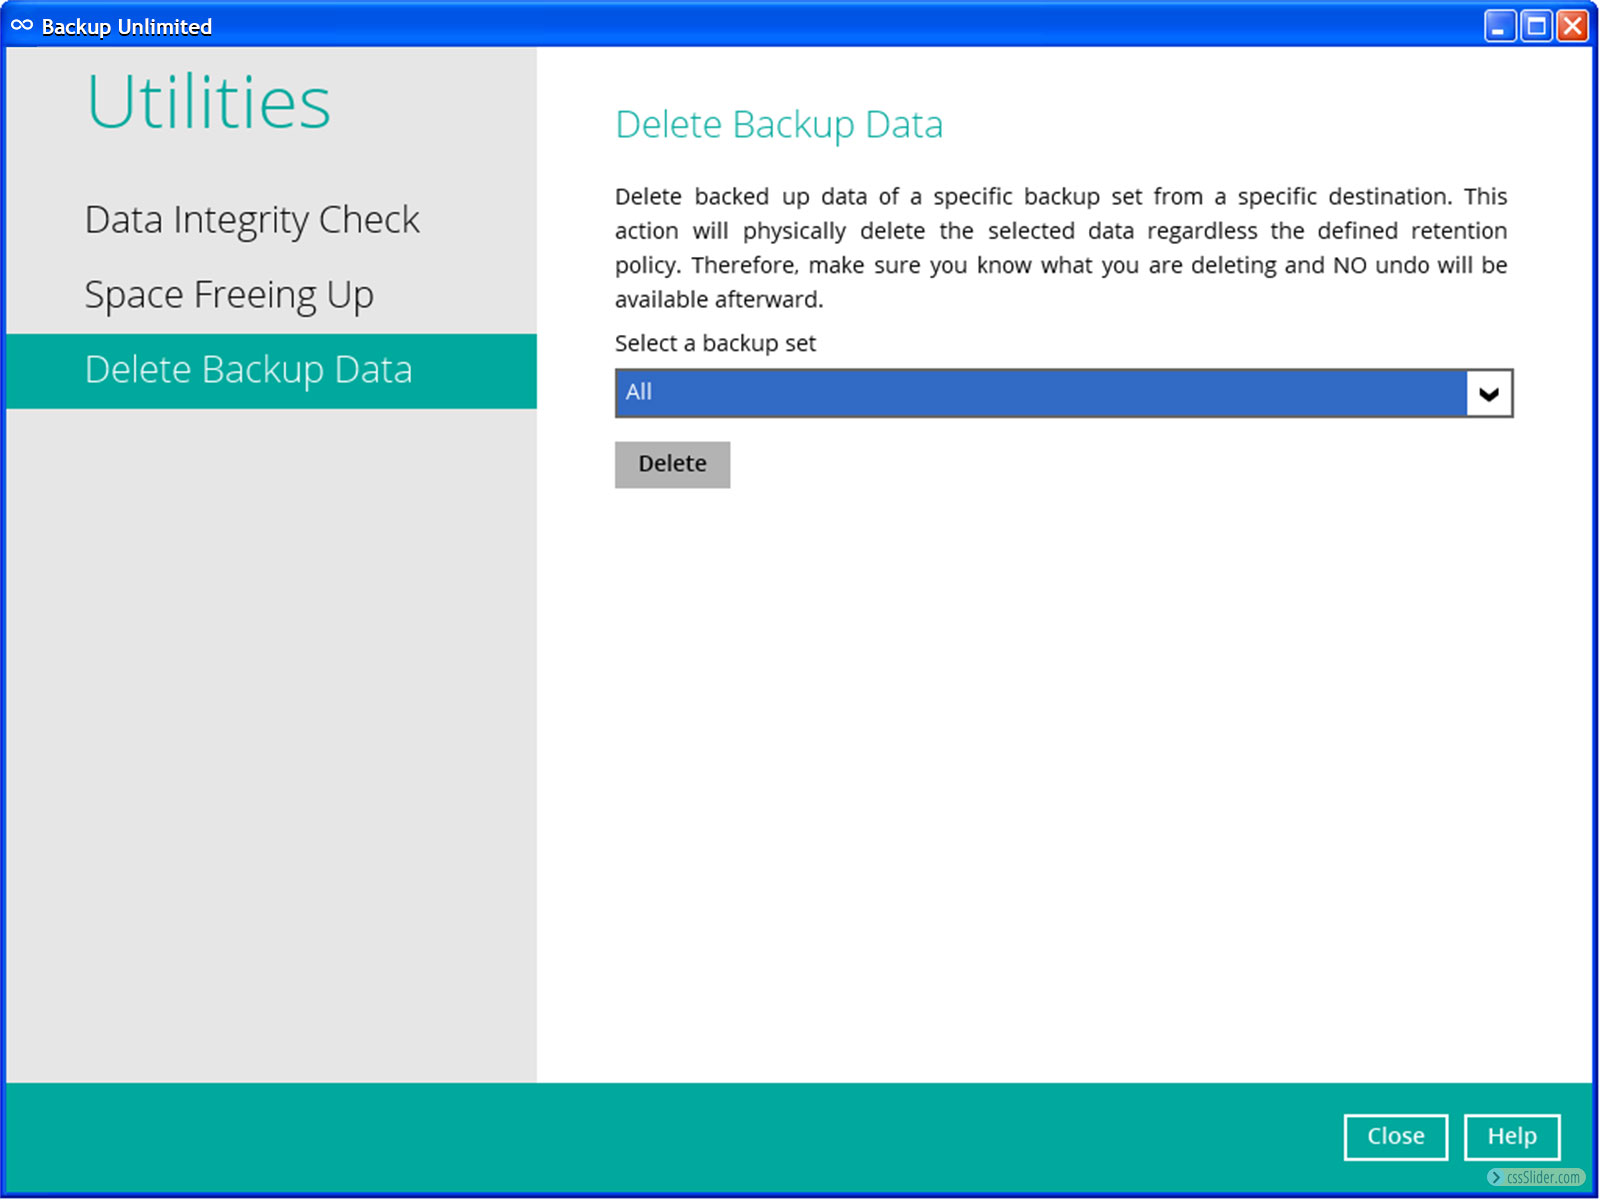
Task: Click the Delete Backup Data panel heading
Action: [778, 125]
